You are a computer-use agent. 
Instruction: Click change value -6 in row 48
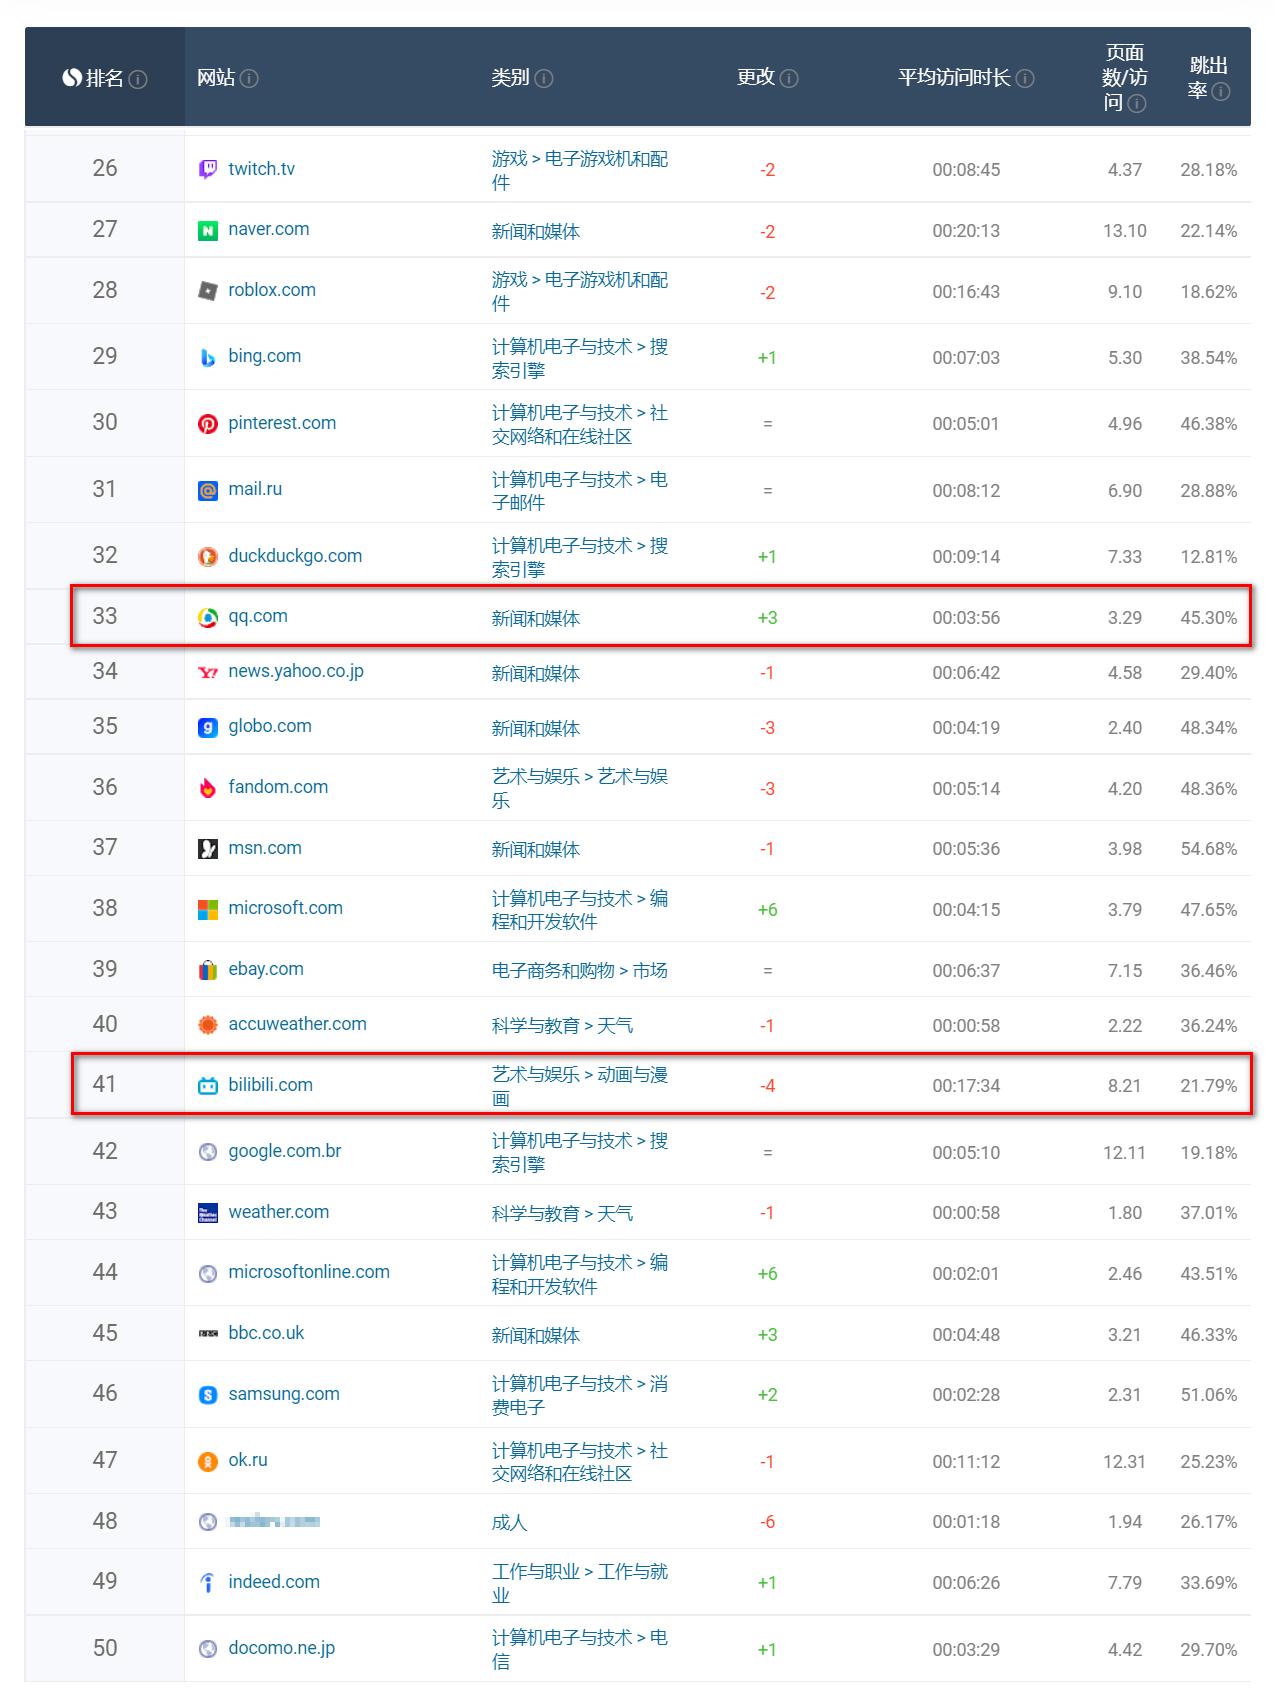point(767,1522)
